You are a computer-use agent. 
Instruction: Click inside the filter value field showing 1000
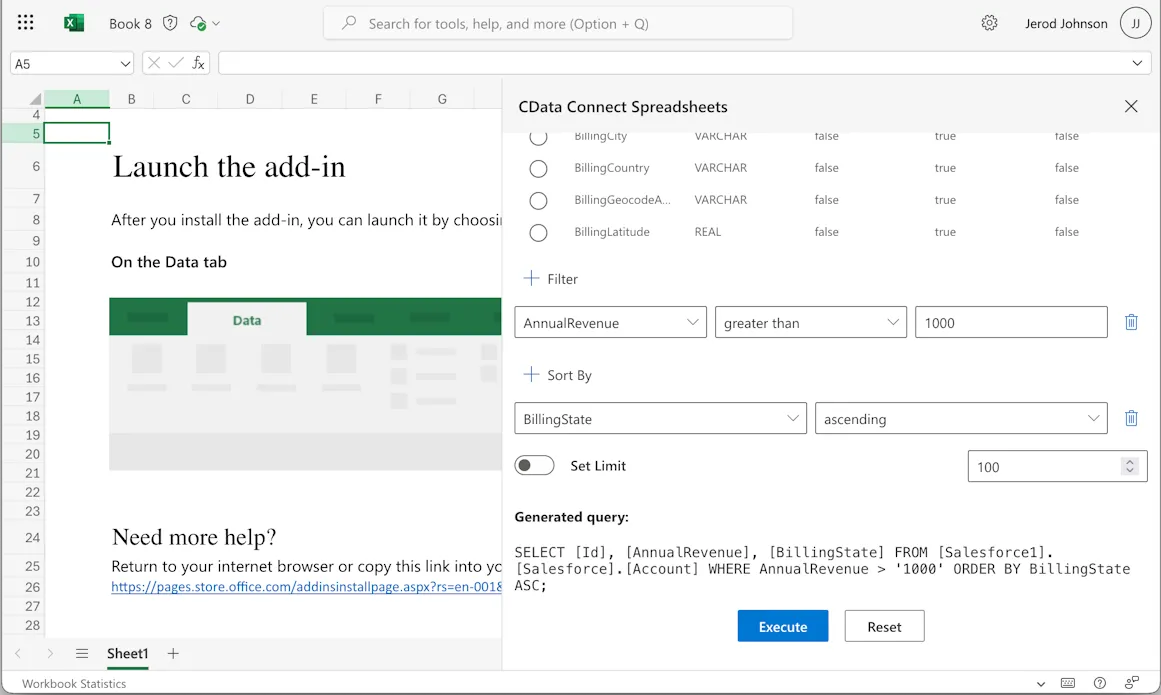1010,322
